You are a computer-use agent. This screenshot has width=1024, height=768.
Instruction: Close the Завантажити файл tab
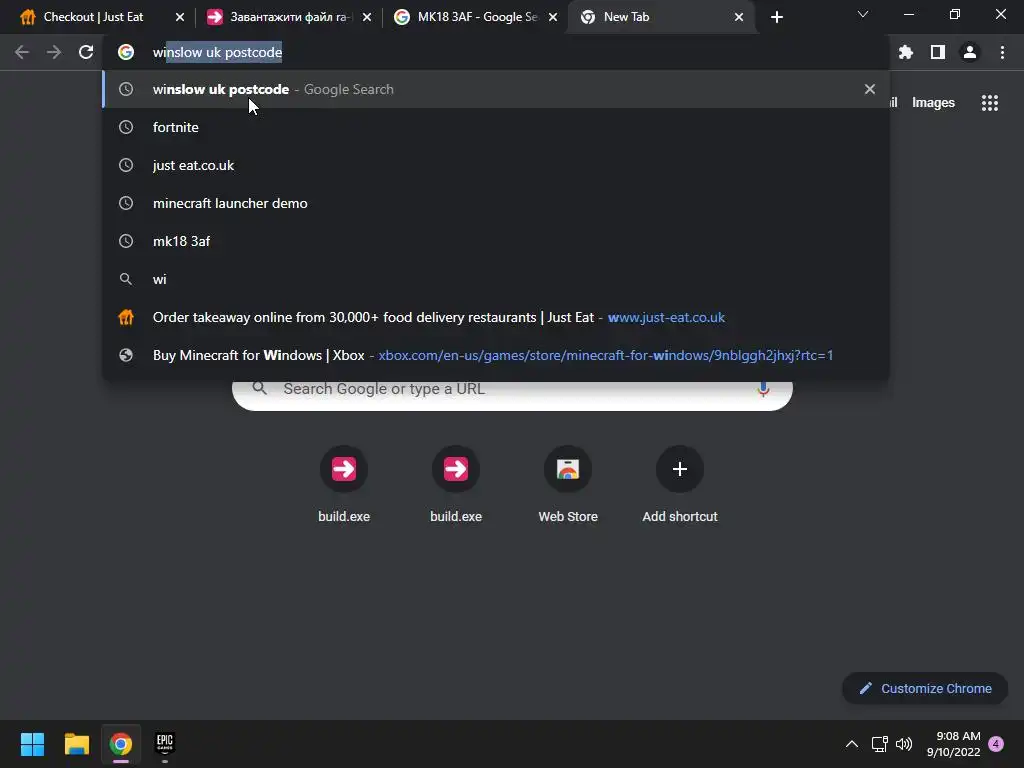367,17
